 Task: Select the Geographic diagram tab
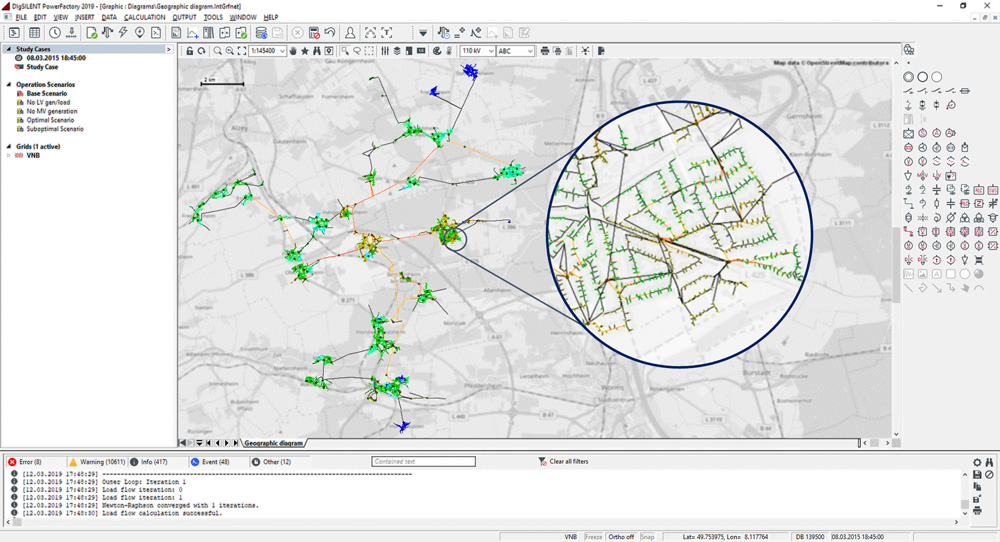pyautogui.click(x=274, y=443)
